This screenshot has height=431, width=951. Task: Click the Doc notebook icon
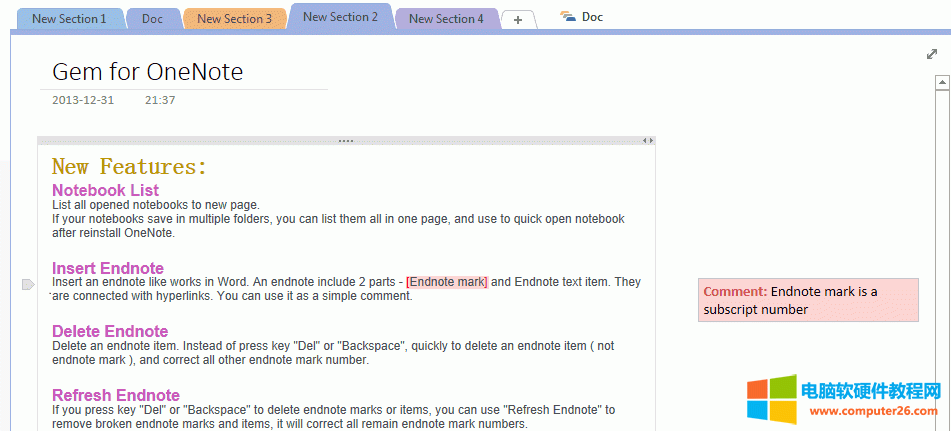pos(568,17)
